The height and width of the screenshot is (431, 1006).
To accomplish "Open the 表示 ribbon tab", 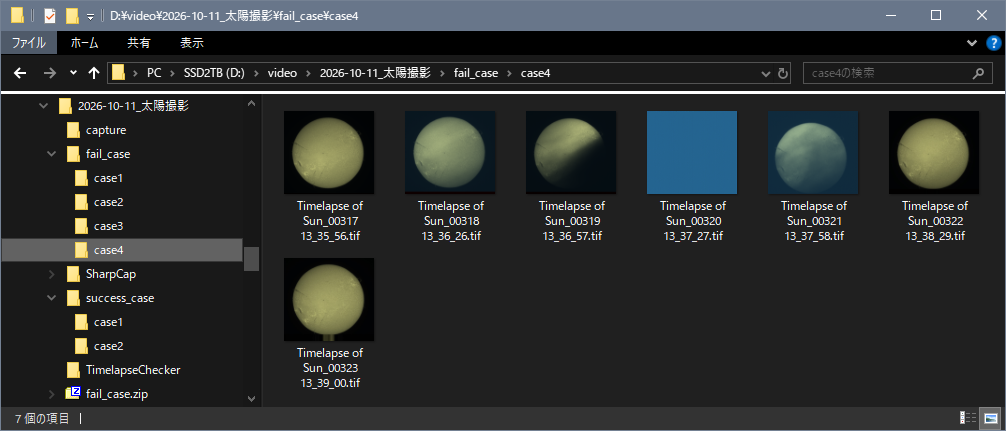I will [192, 43].
